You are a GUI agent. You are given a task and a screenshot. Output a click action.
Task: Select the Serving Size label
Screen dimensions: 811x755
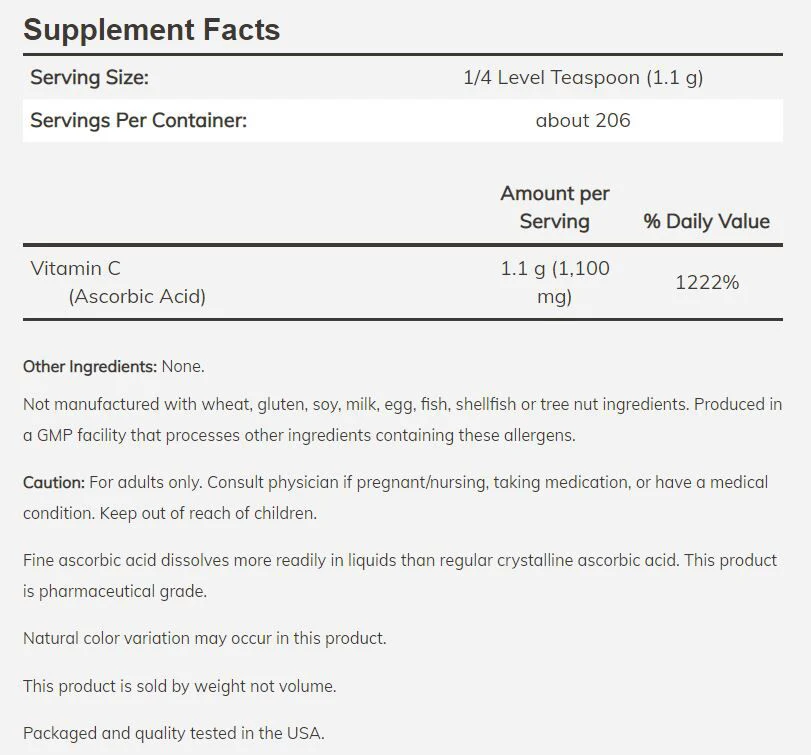89,78
